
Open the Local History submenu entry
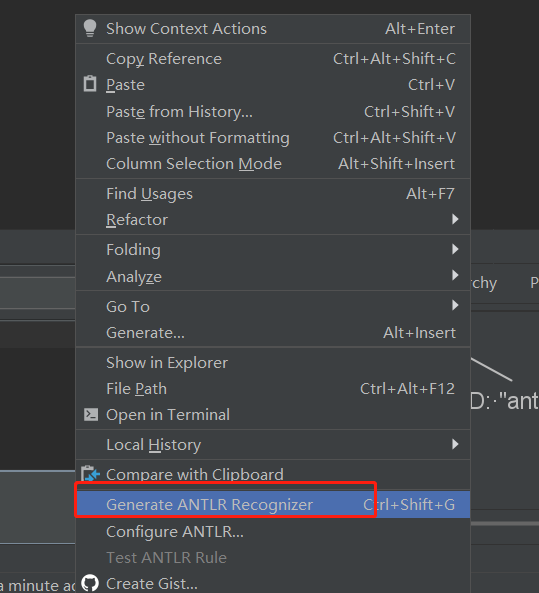[273, 445]
